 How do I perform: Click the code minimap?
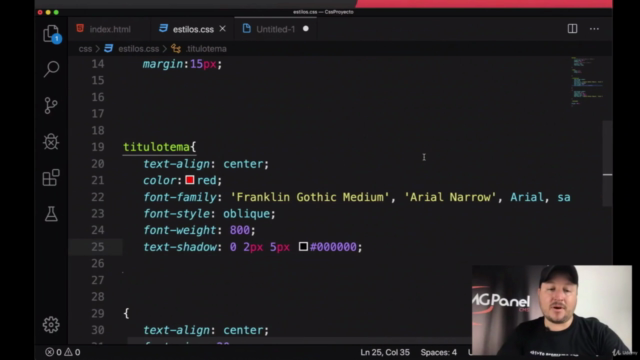[587, 82]
